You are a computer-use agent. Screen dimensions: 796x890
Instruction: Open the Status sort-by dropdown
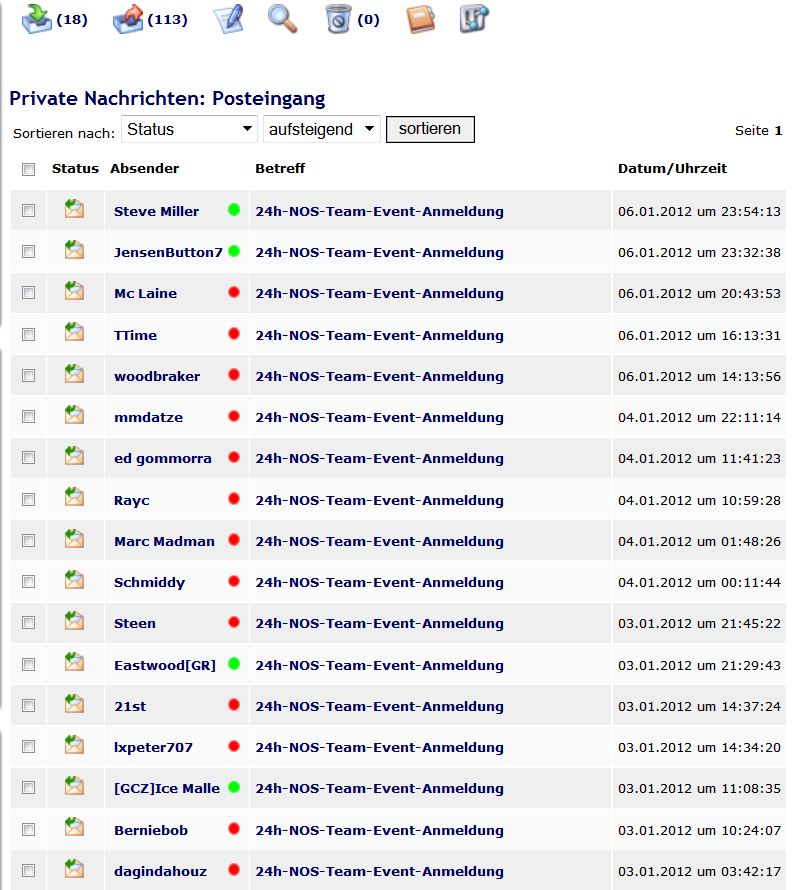(189, 129)
